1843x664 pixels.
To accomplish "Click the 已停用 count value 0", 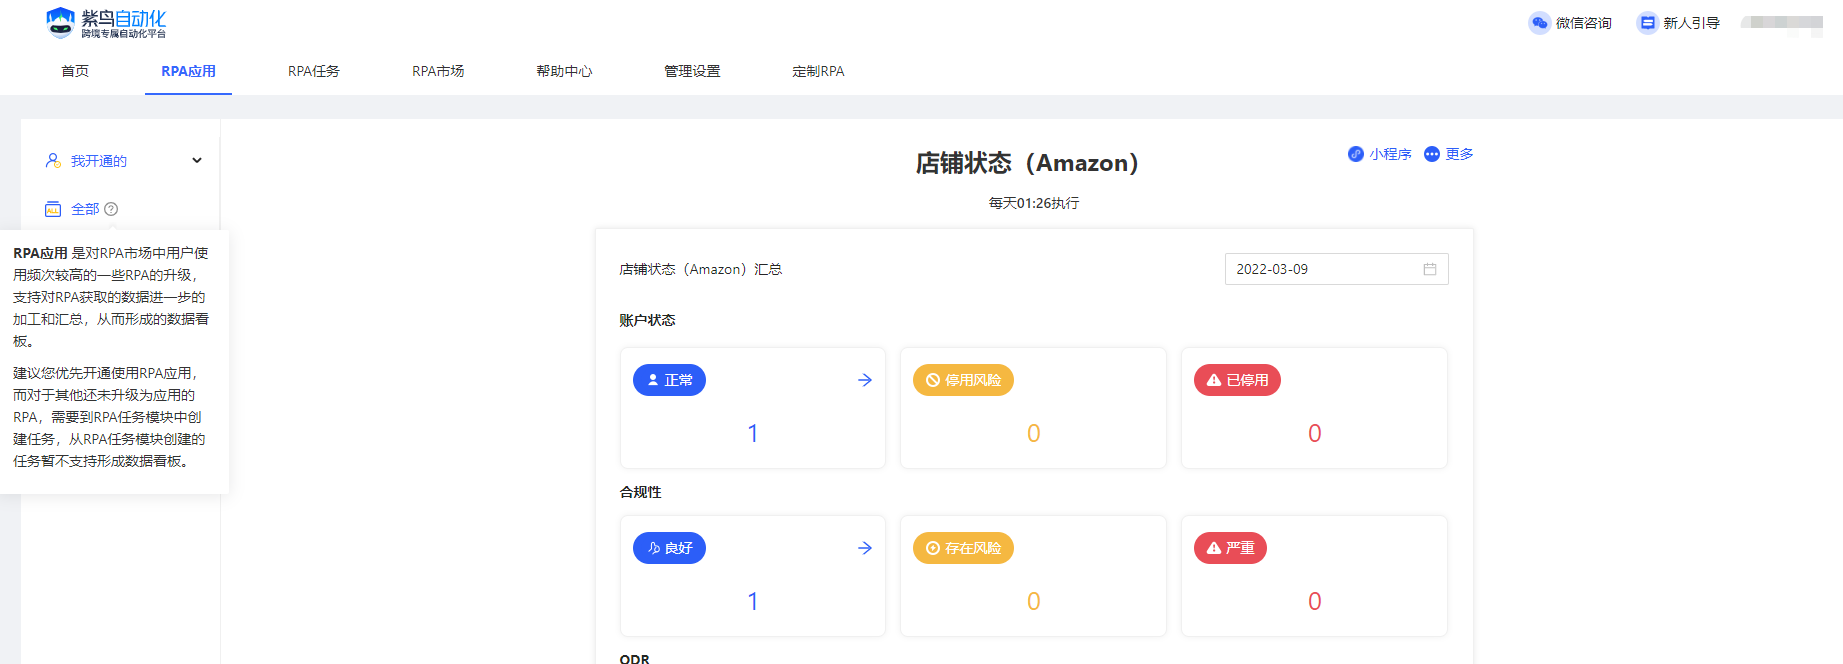I will click(x=1315, y=433).
